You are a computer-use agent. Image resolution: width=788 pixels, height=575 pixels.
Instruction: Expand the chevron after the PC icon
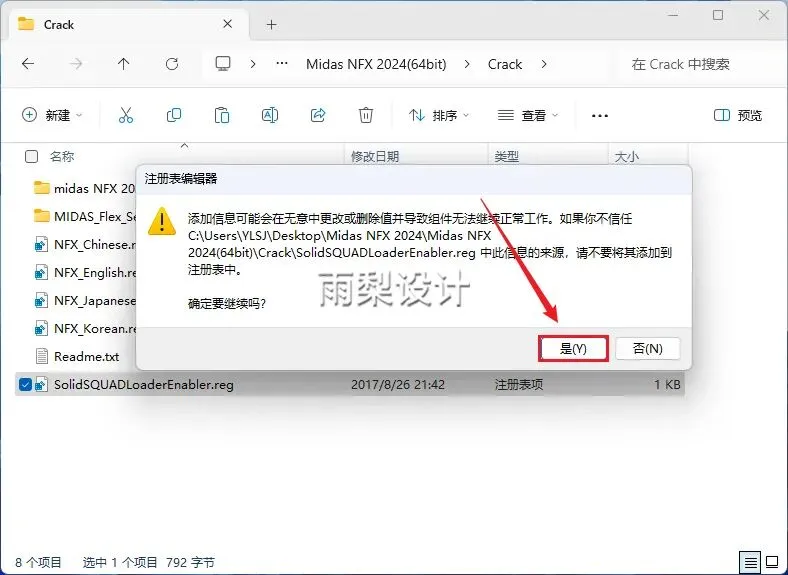tap(253, 64)
